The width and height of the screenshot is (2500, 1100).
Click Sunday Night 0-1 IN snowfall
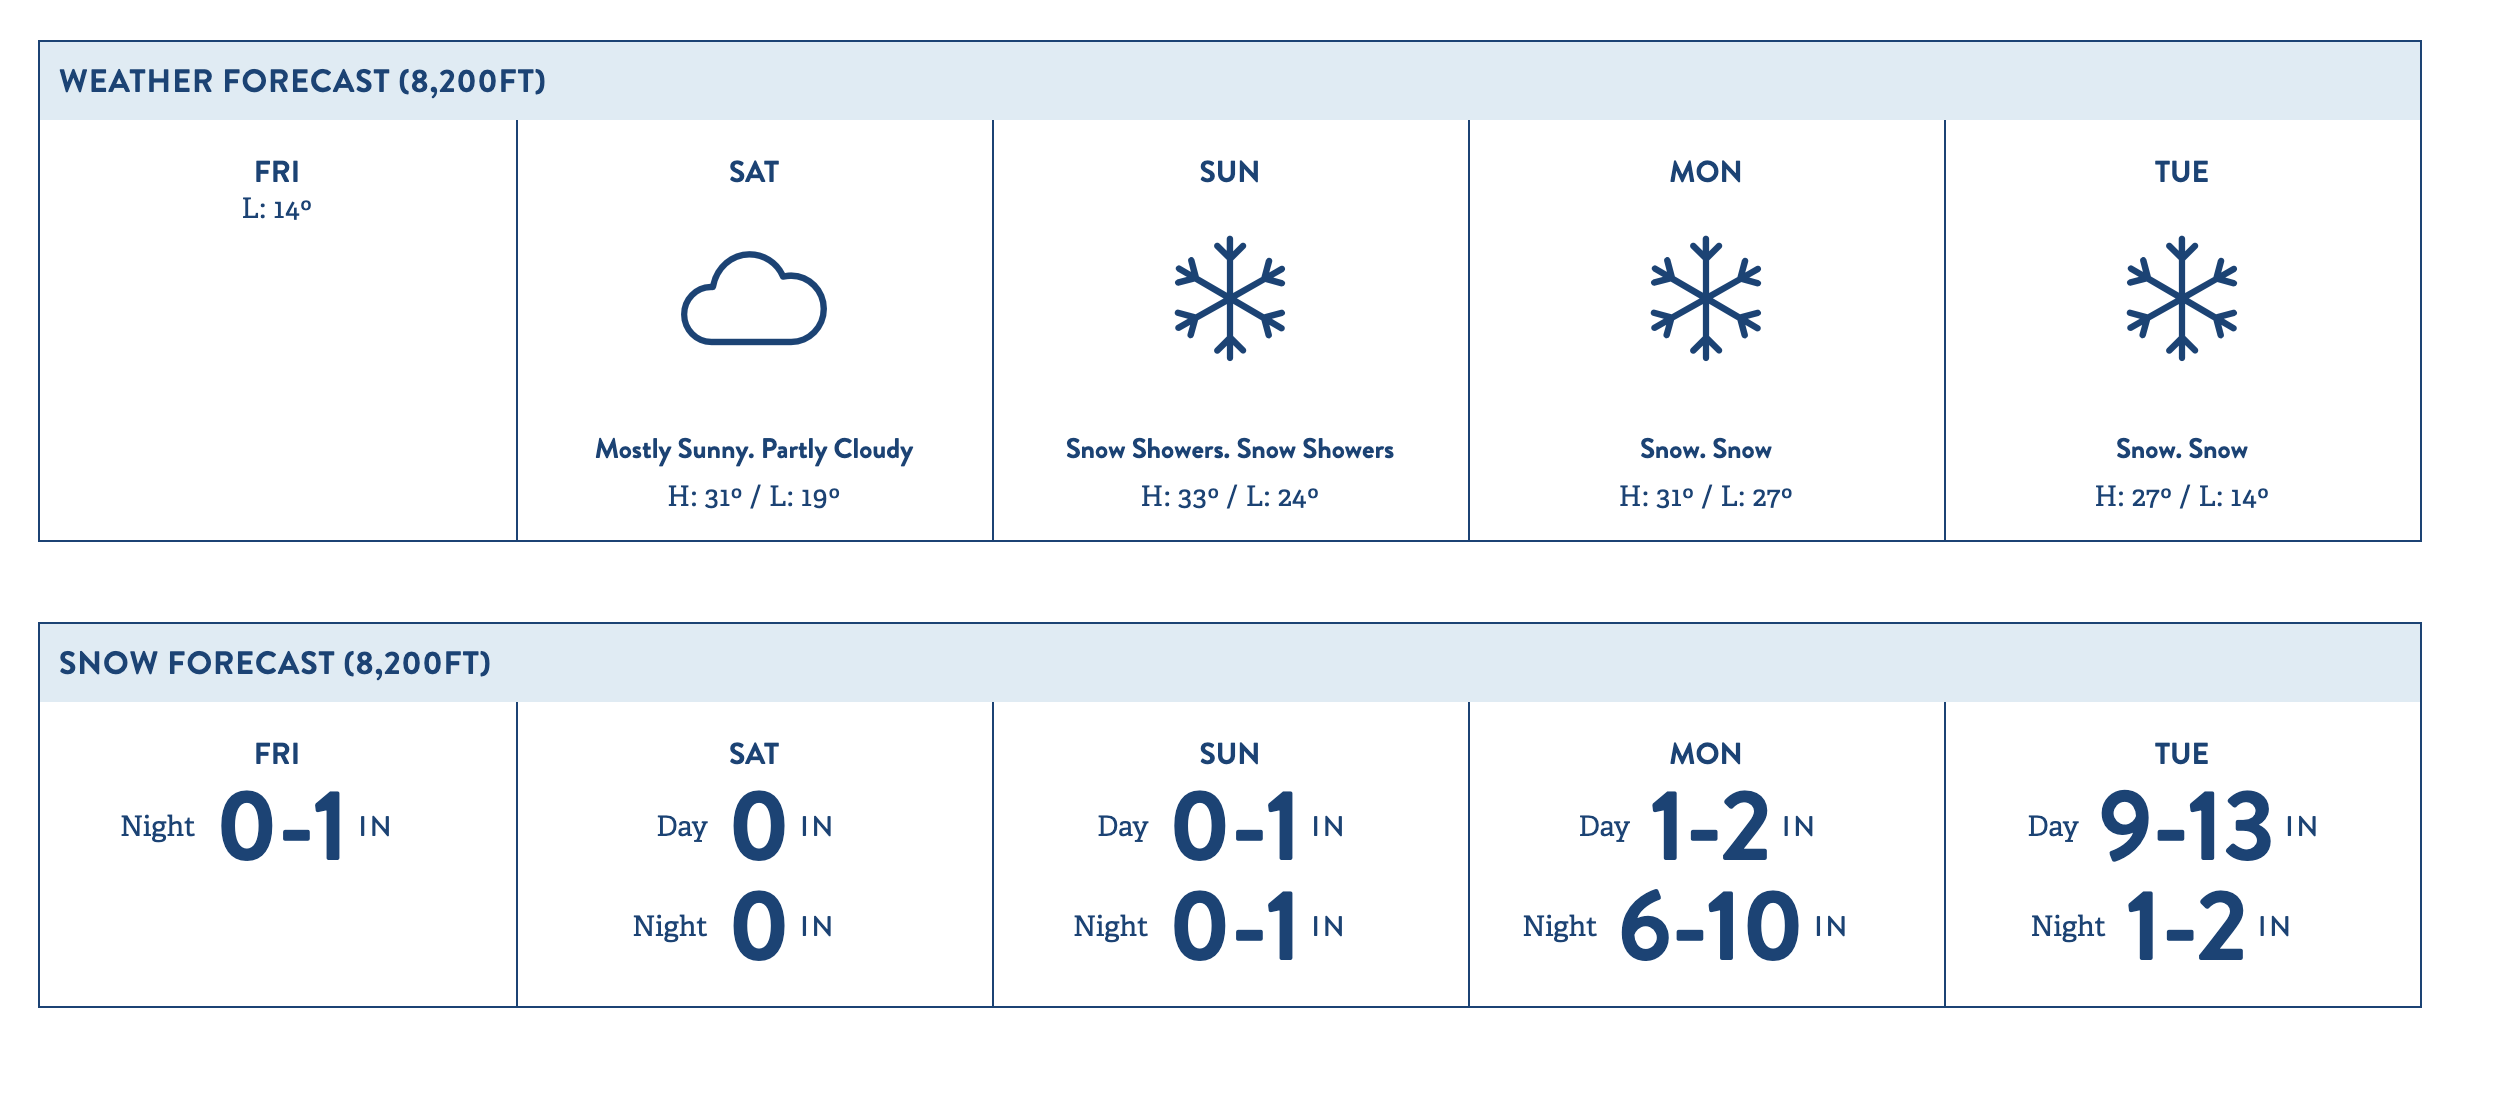[x=1209, y=926]
